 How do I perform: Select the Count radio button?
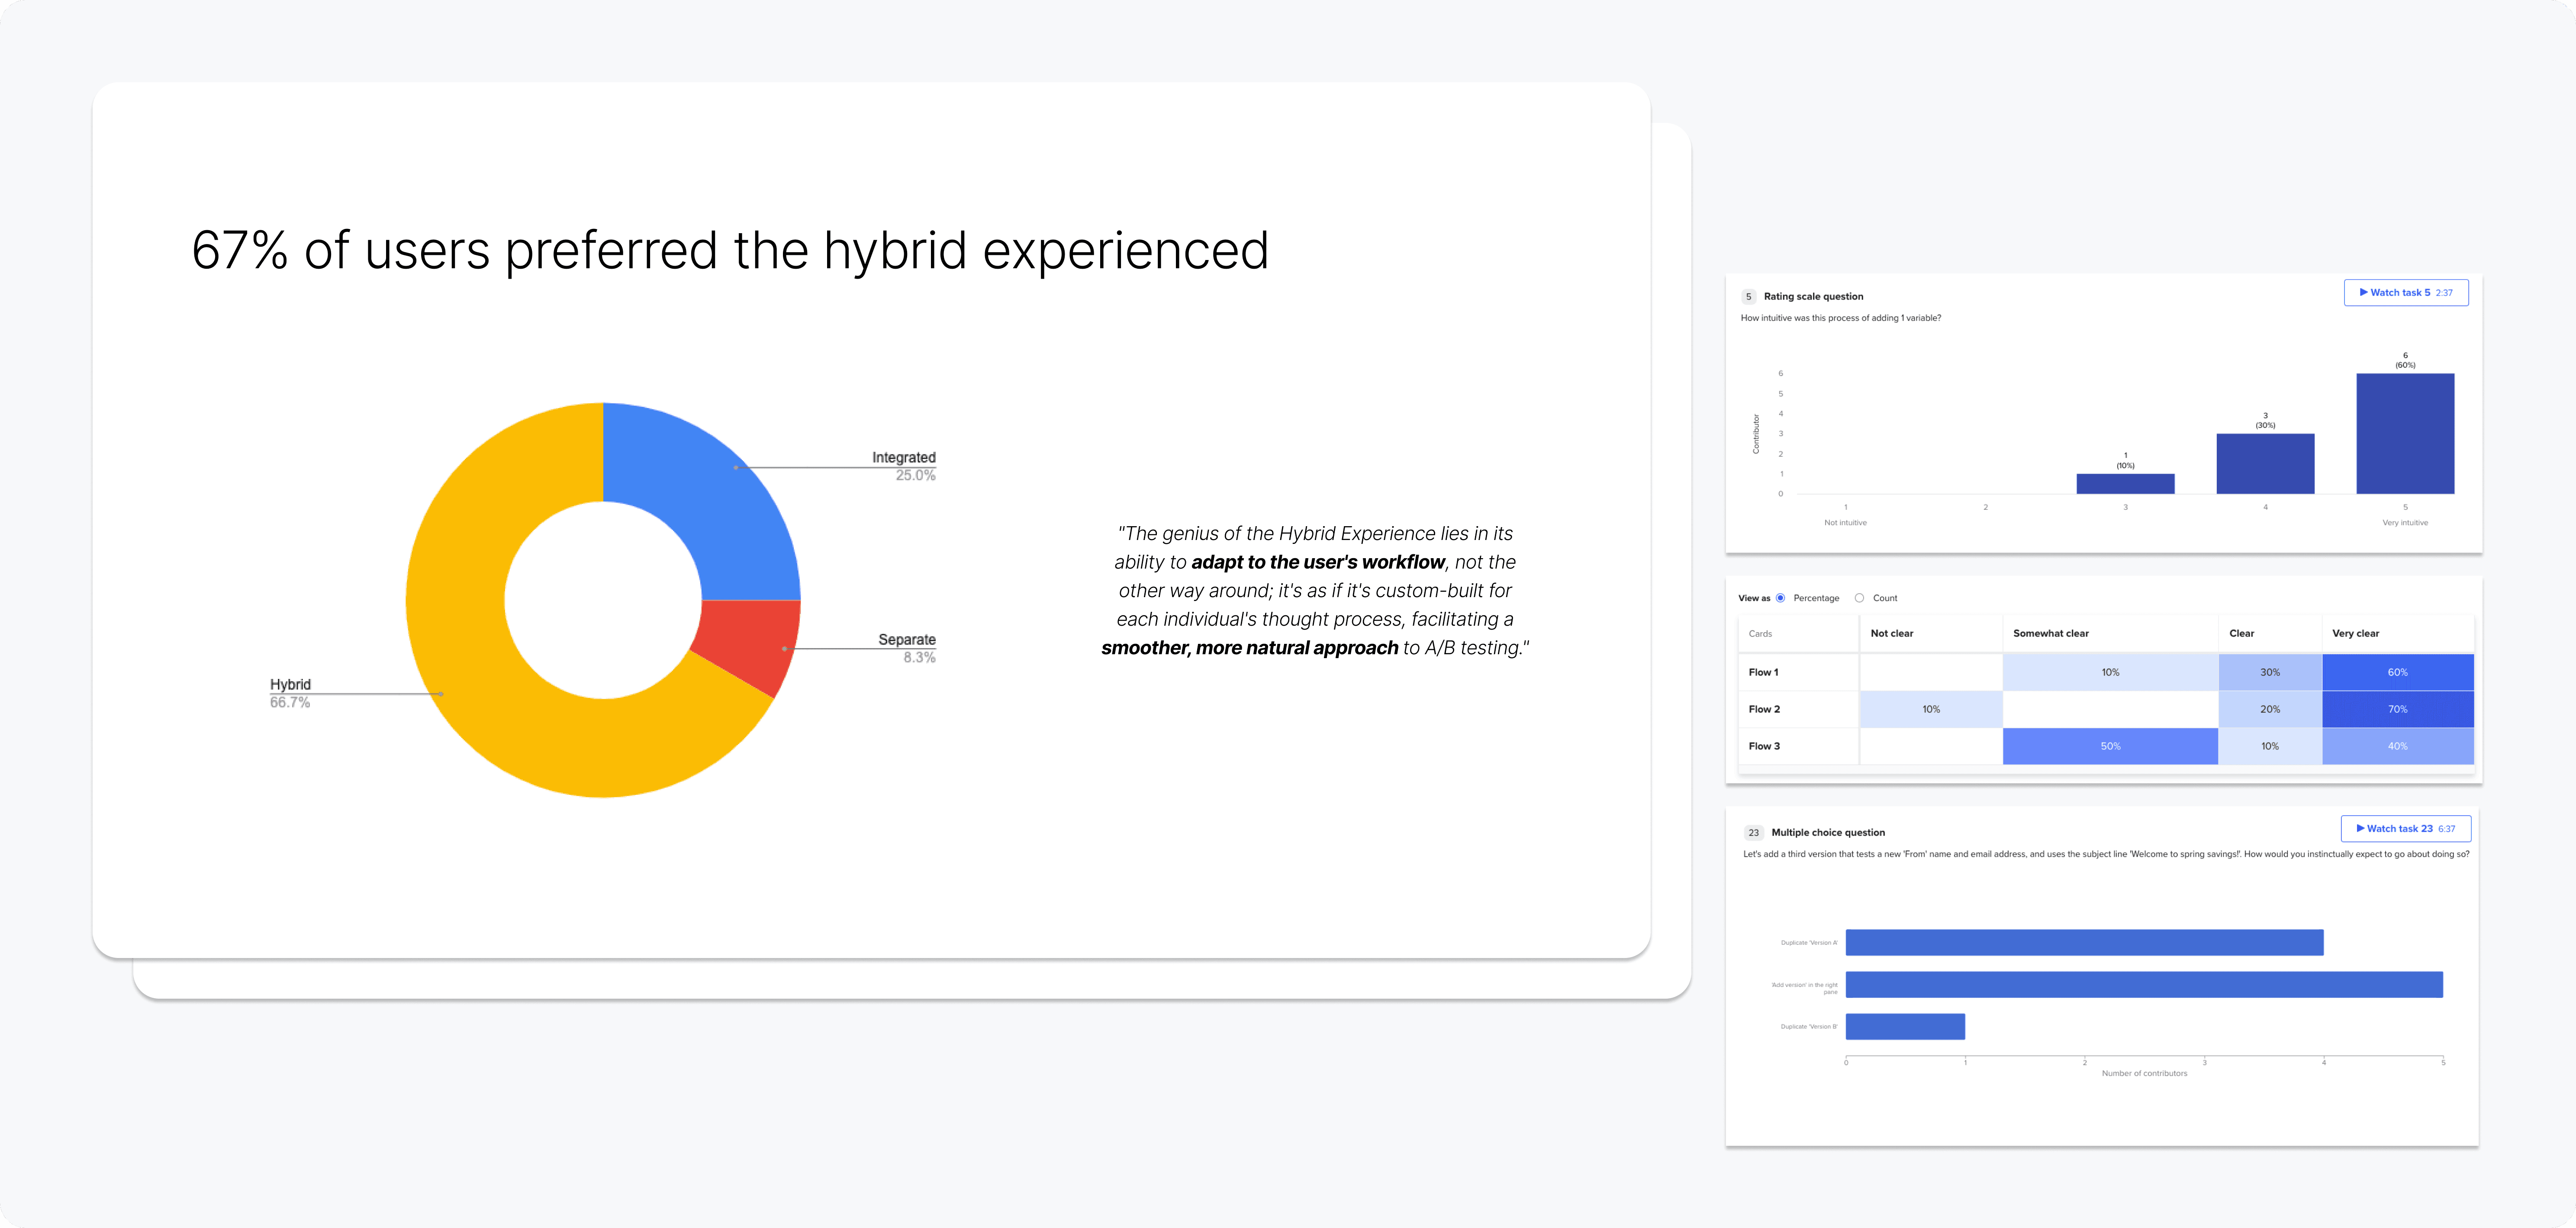[x=1859, y=598]
